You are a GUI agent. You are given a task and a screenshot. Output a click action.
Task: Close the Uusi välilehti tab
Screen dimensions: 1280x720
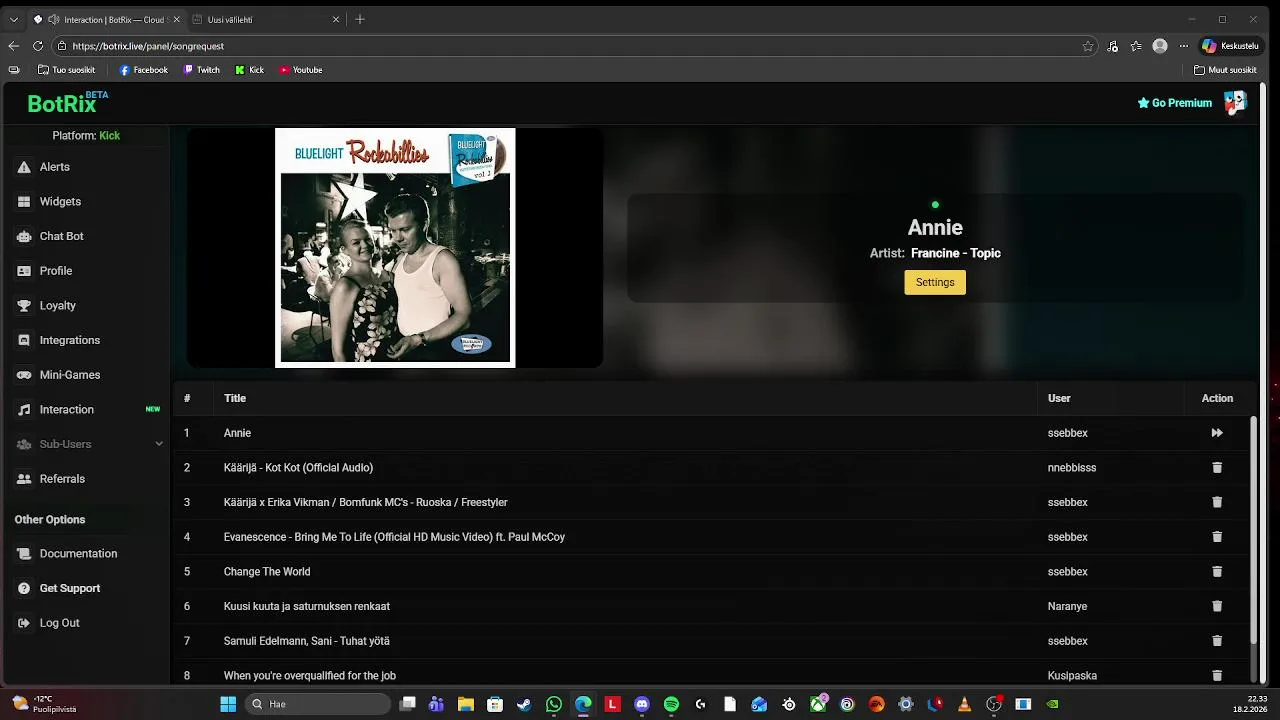336,19
